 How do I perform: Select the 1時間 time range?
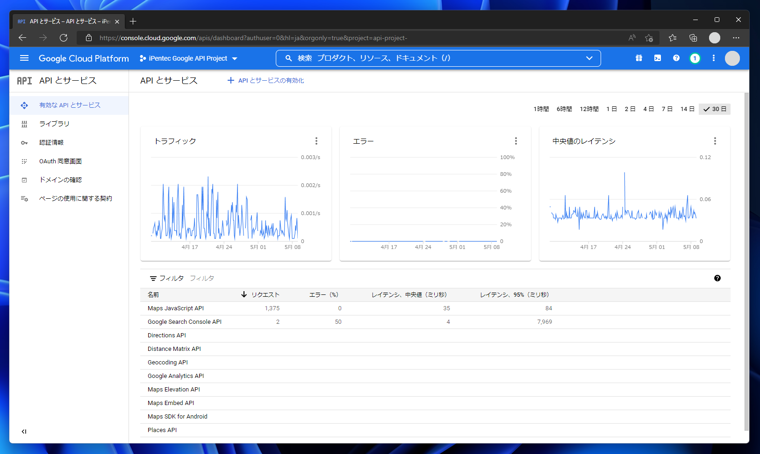point(541,109)
